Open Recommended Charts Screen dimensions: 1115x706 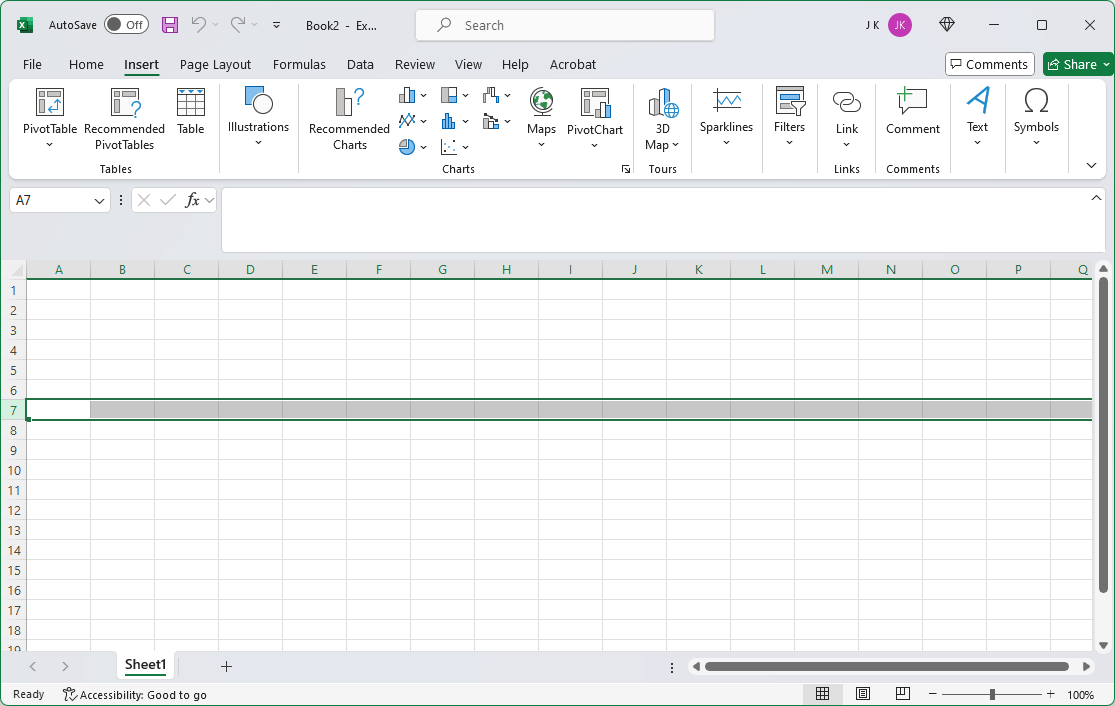[349, 119]
